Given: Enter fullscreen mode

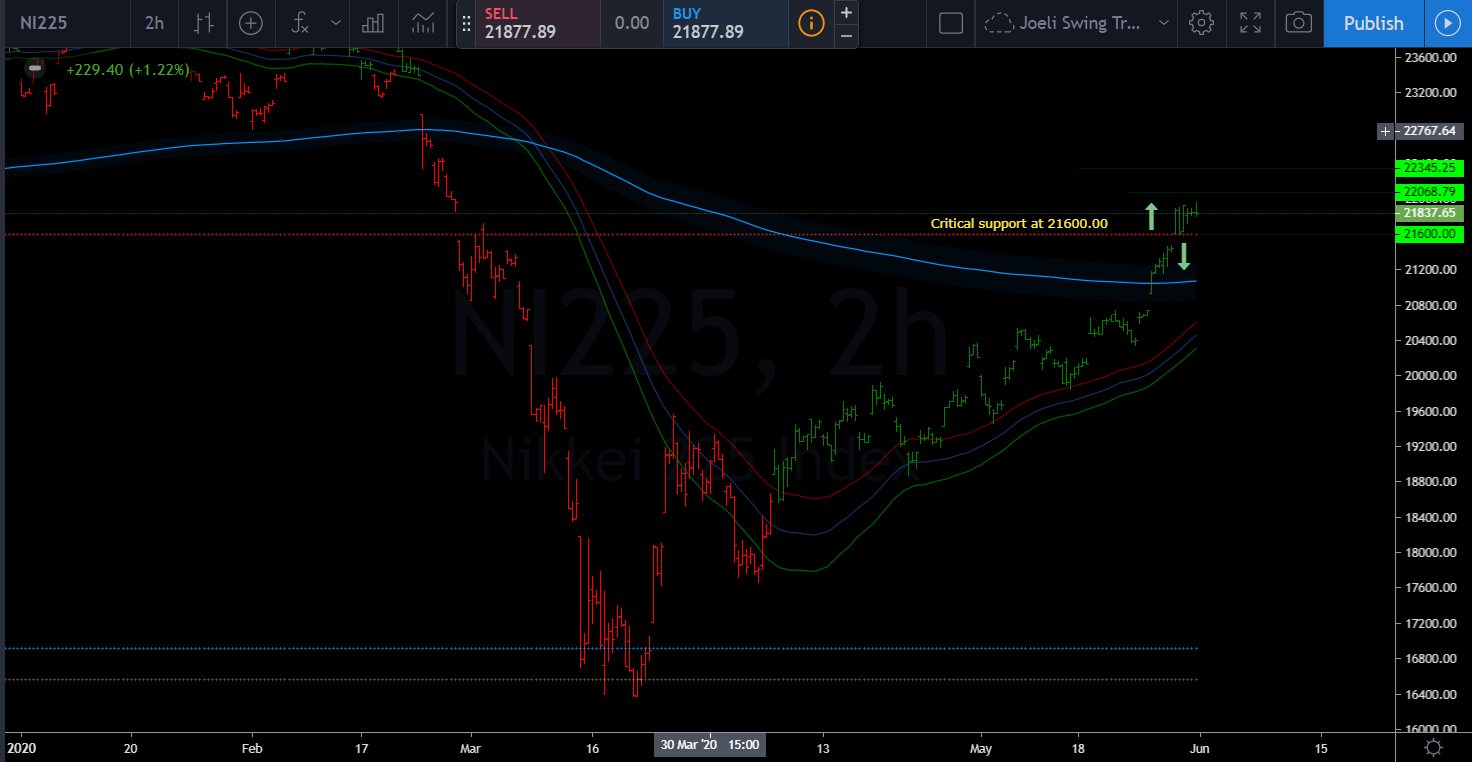Looking at the screenshot, I should [1250, 22].
